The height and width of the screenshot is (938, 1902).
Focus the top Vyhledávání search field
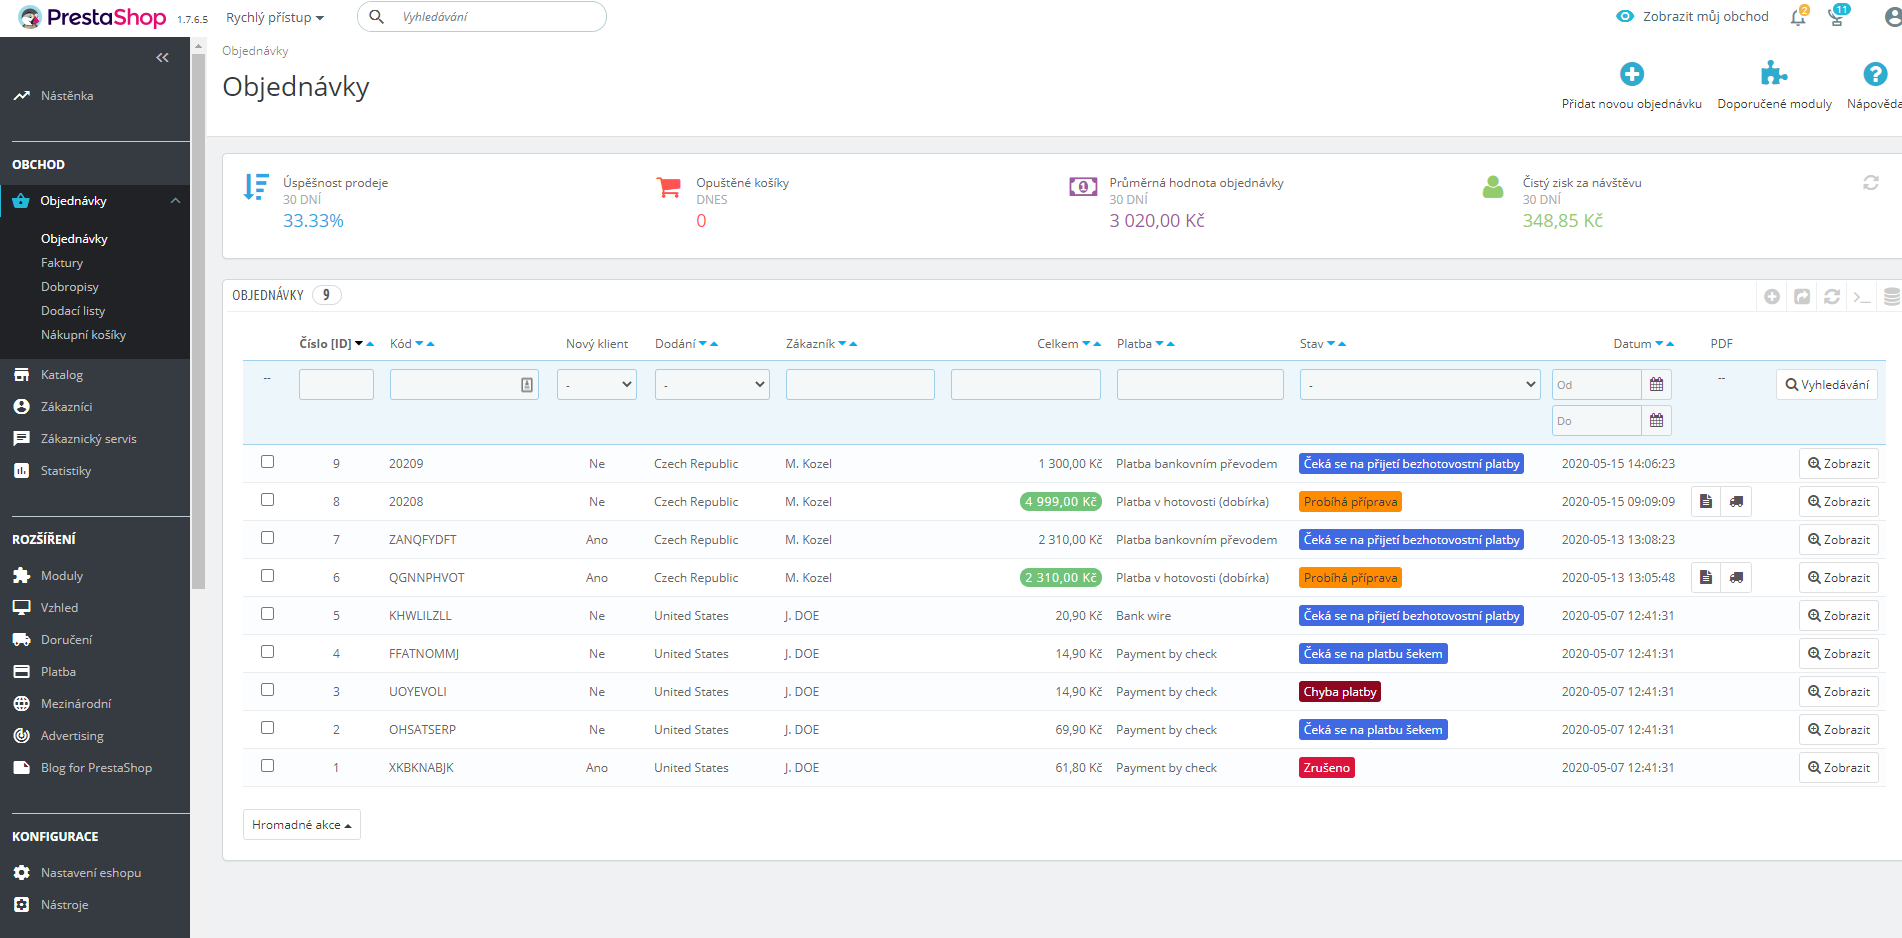click(x=482, y=17)
